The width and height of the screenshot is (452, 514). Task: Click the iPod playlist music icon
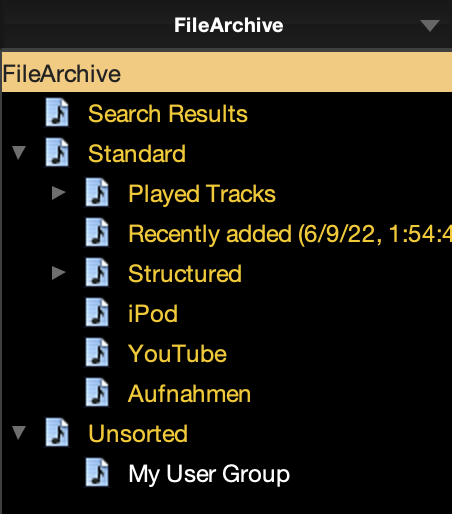[x=97, y=313]
